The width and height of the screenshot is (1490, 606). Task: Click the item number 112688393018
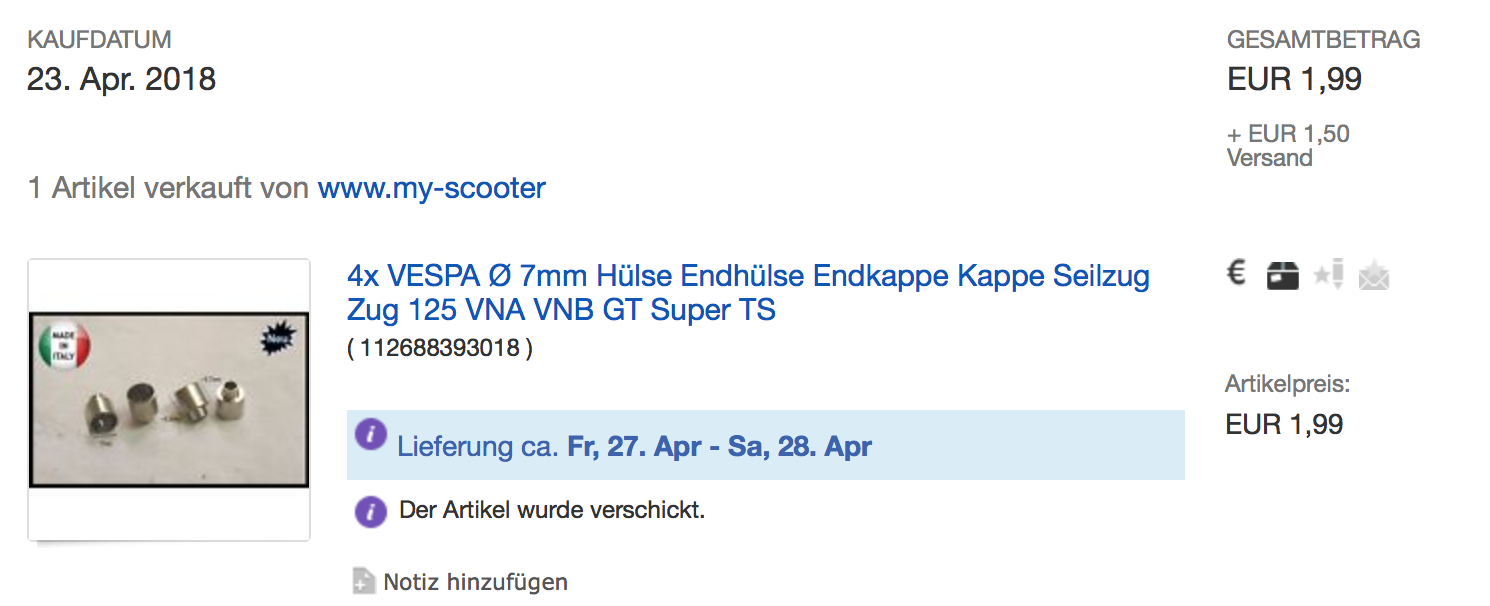[x=440, y=349]
